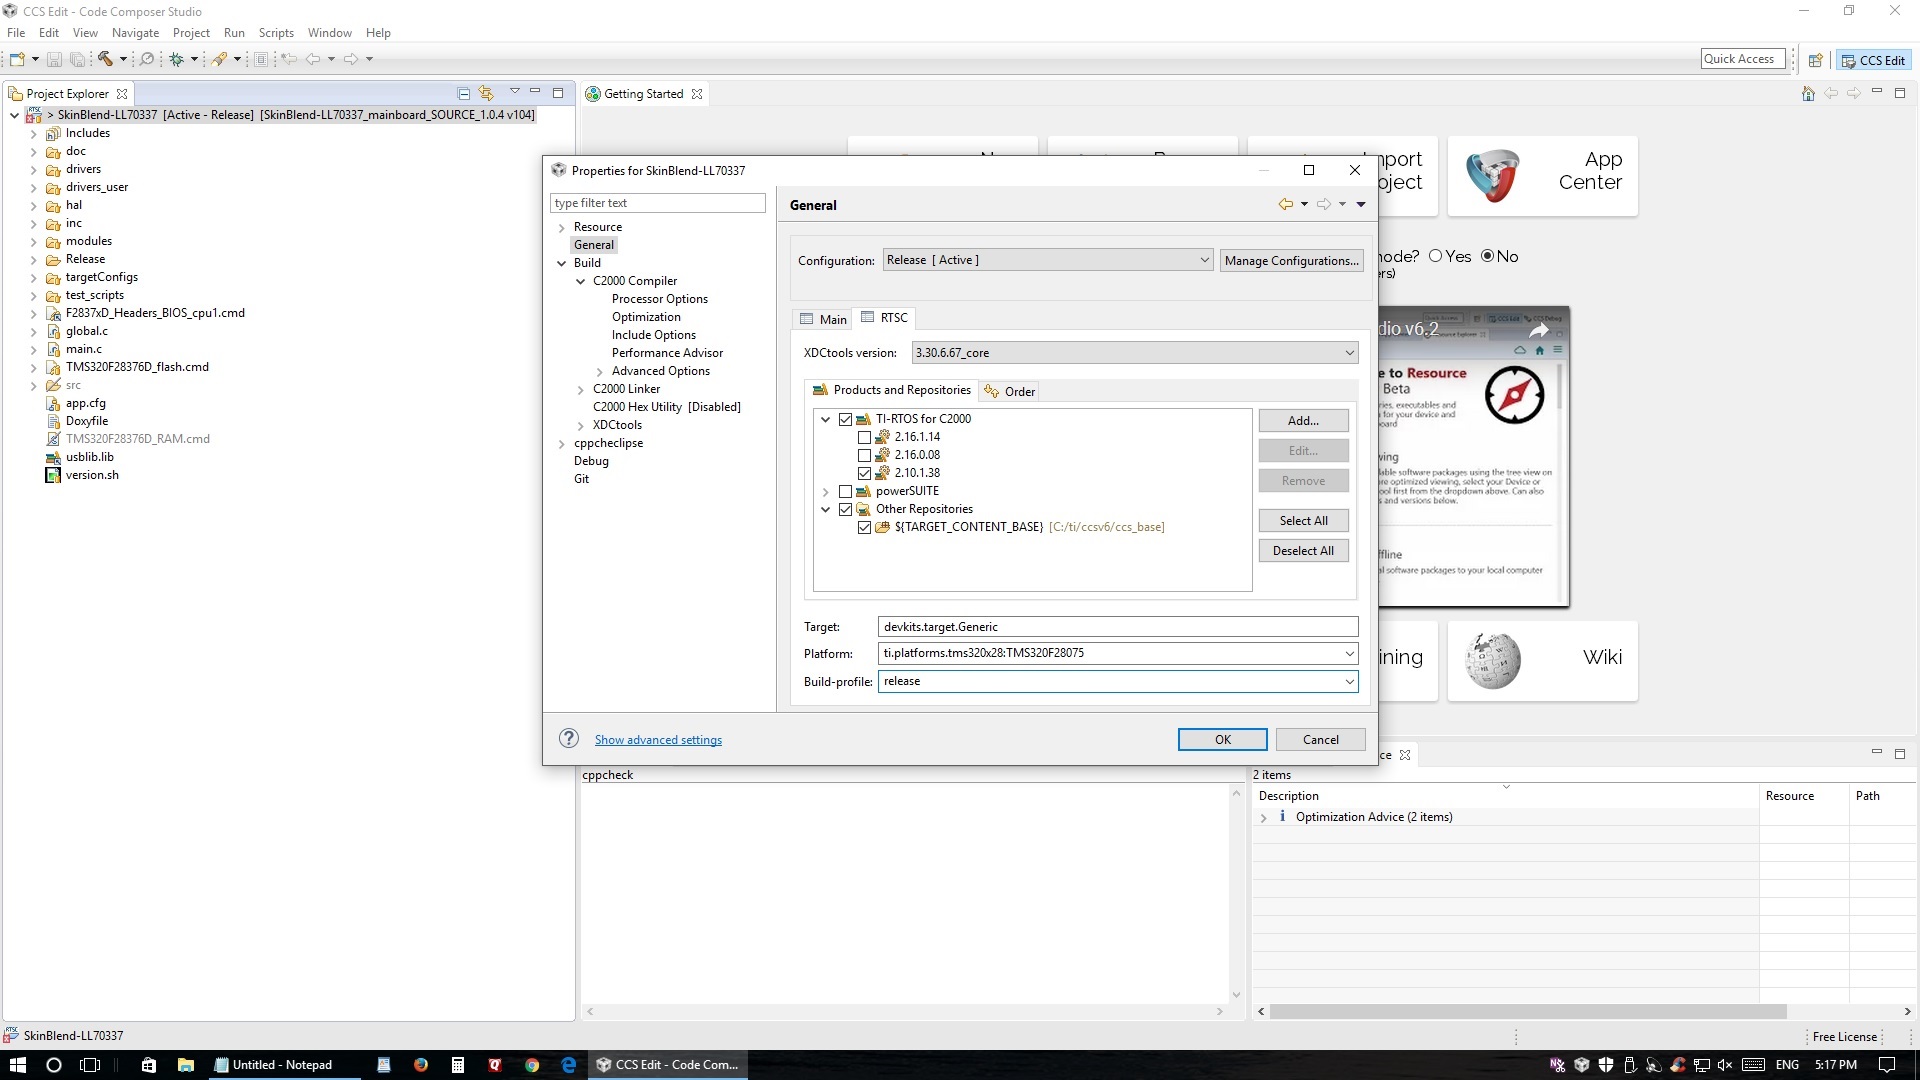Open the Calculator taskbar icon
Screen dimensions: 1920x1080
(457, 1065)
